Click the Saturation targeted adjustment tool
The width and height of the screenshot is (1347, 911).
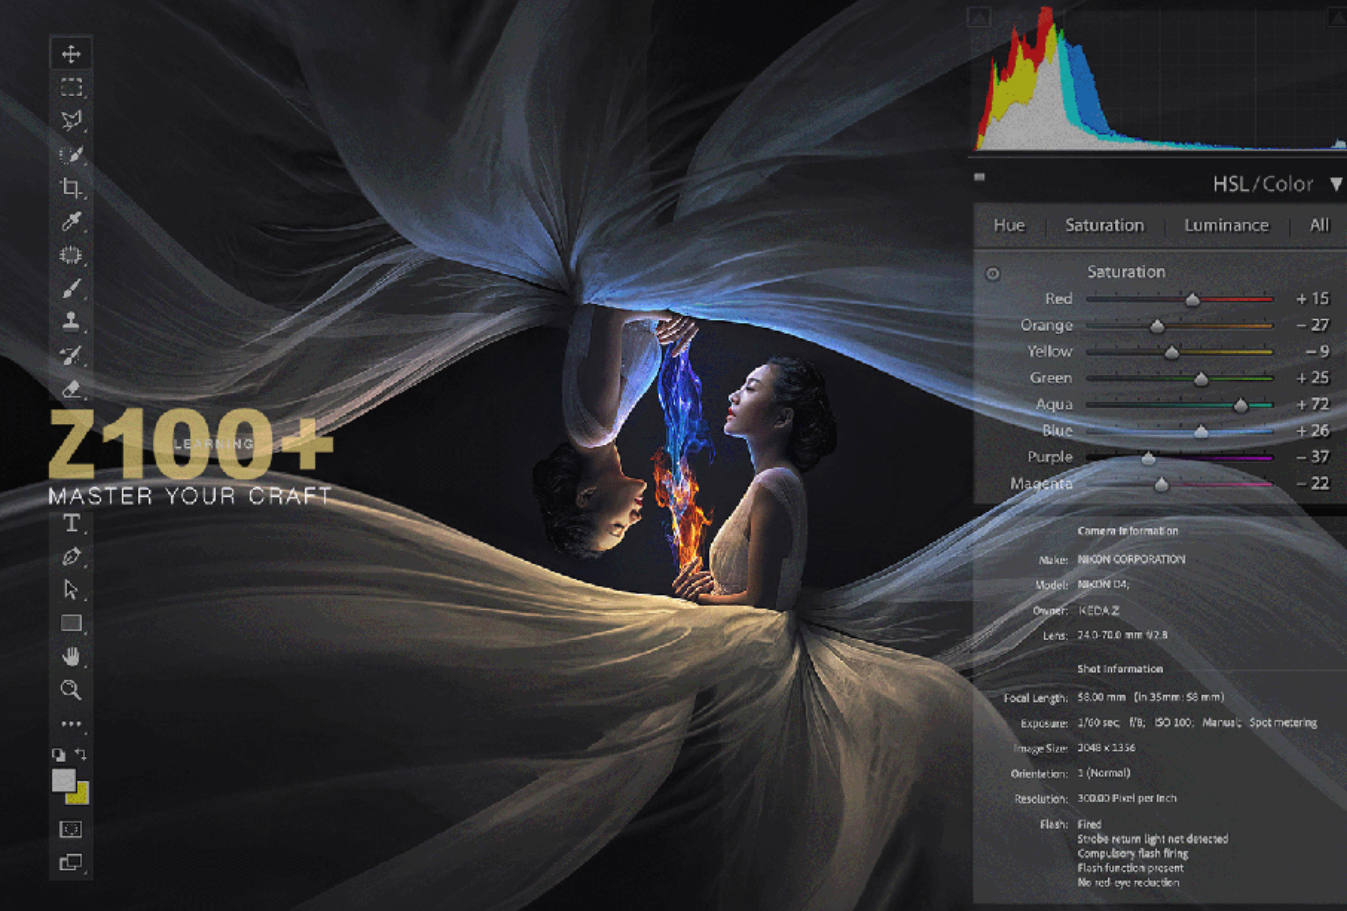pos(992,273)
